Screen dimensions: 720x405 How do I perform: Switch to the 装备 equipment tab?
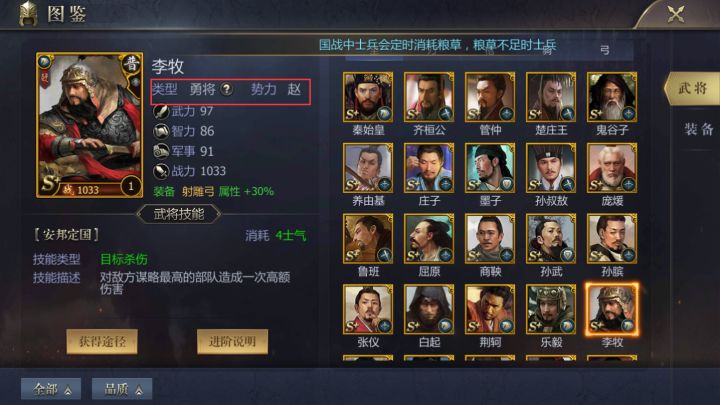698,129
